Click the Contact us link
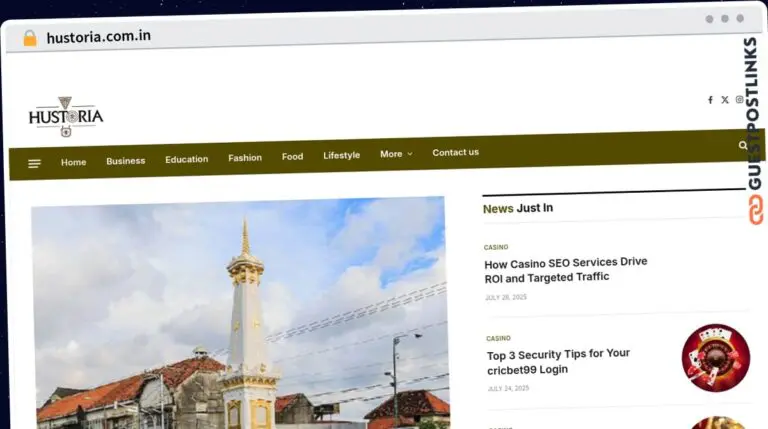 coord(455,152)
